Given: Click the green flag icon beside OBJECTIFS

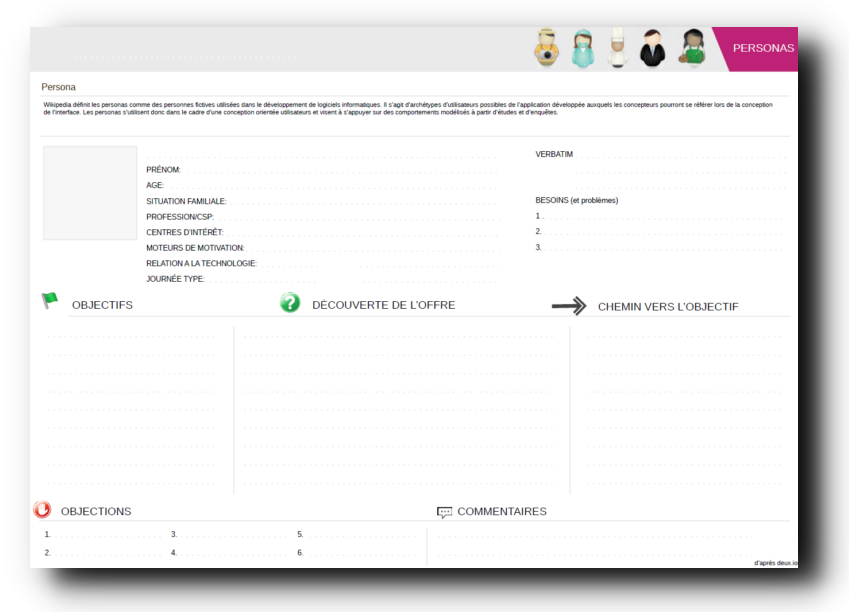Looking at the screenshot, I should click(x=49, y=300).
